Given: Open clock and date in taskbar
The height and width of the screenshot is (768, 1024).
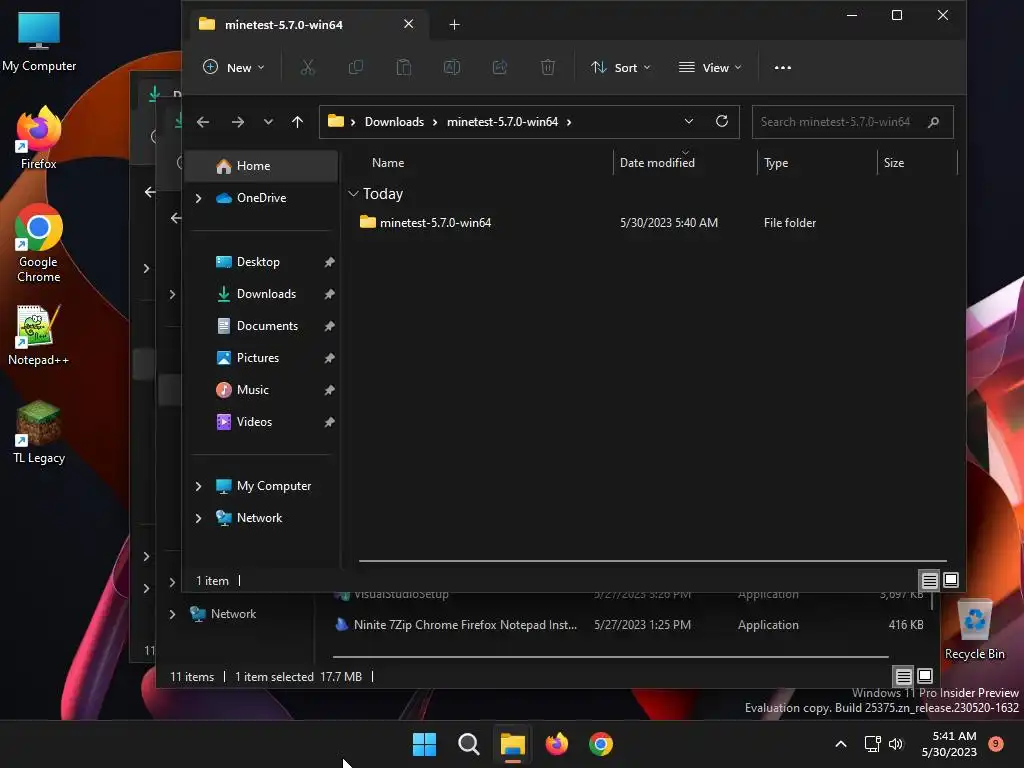Looking at the screenshot, I should click(949, 744).
